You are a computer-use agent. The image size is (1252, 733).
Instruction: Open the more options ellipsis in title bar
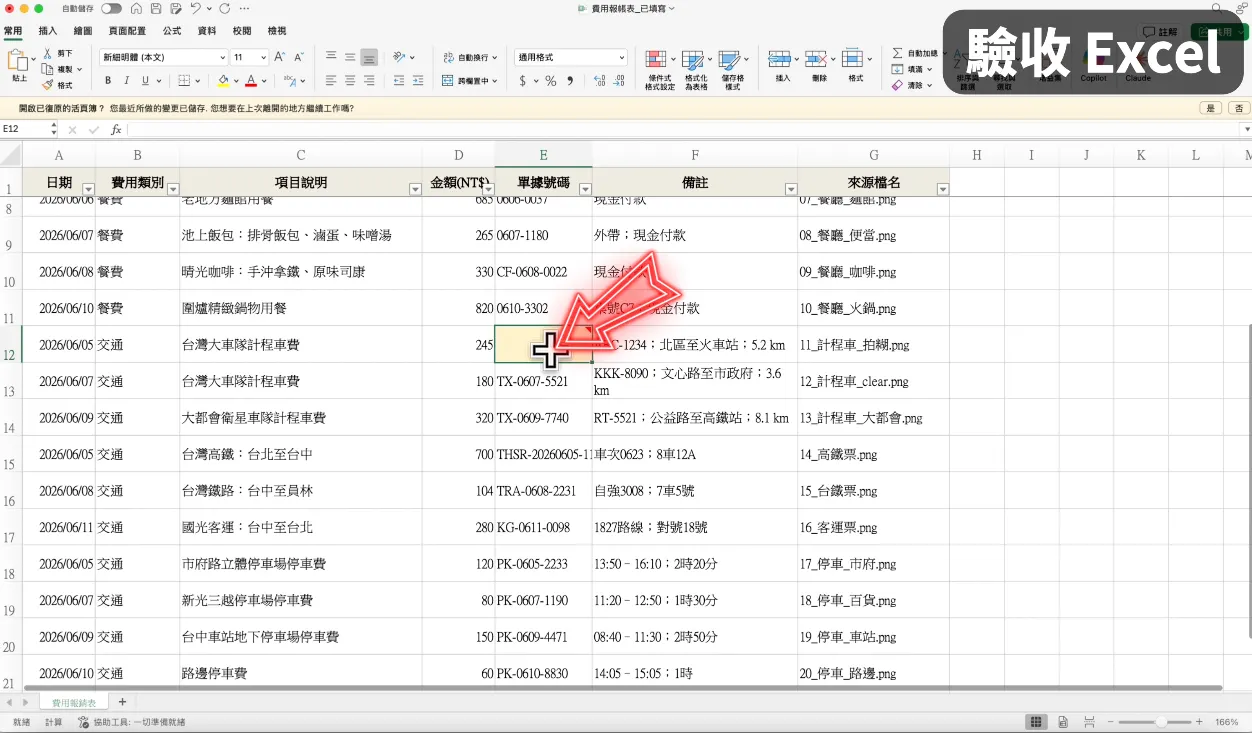pyautogui.click(x=242, y=8)
